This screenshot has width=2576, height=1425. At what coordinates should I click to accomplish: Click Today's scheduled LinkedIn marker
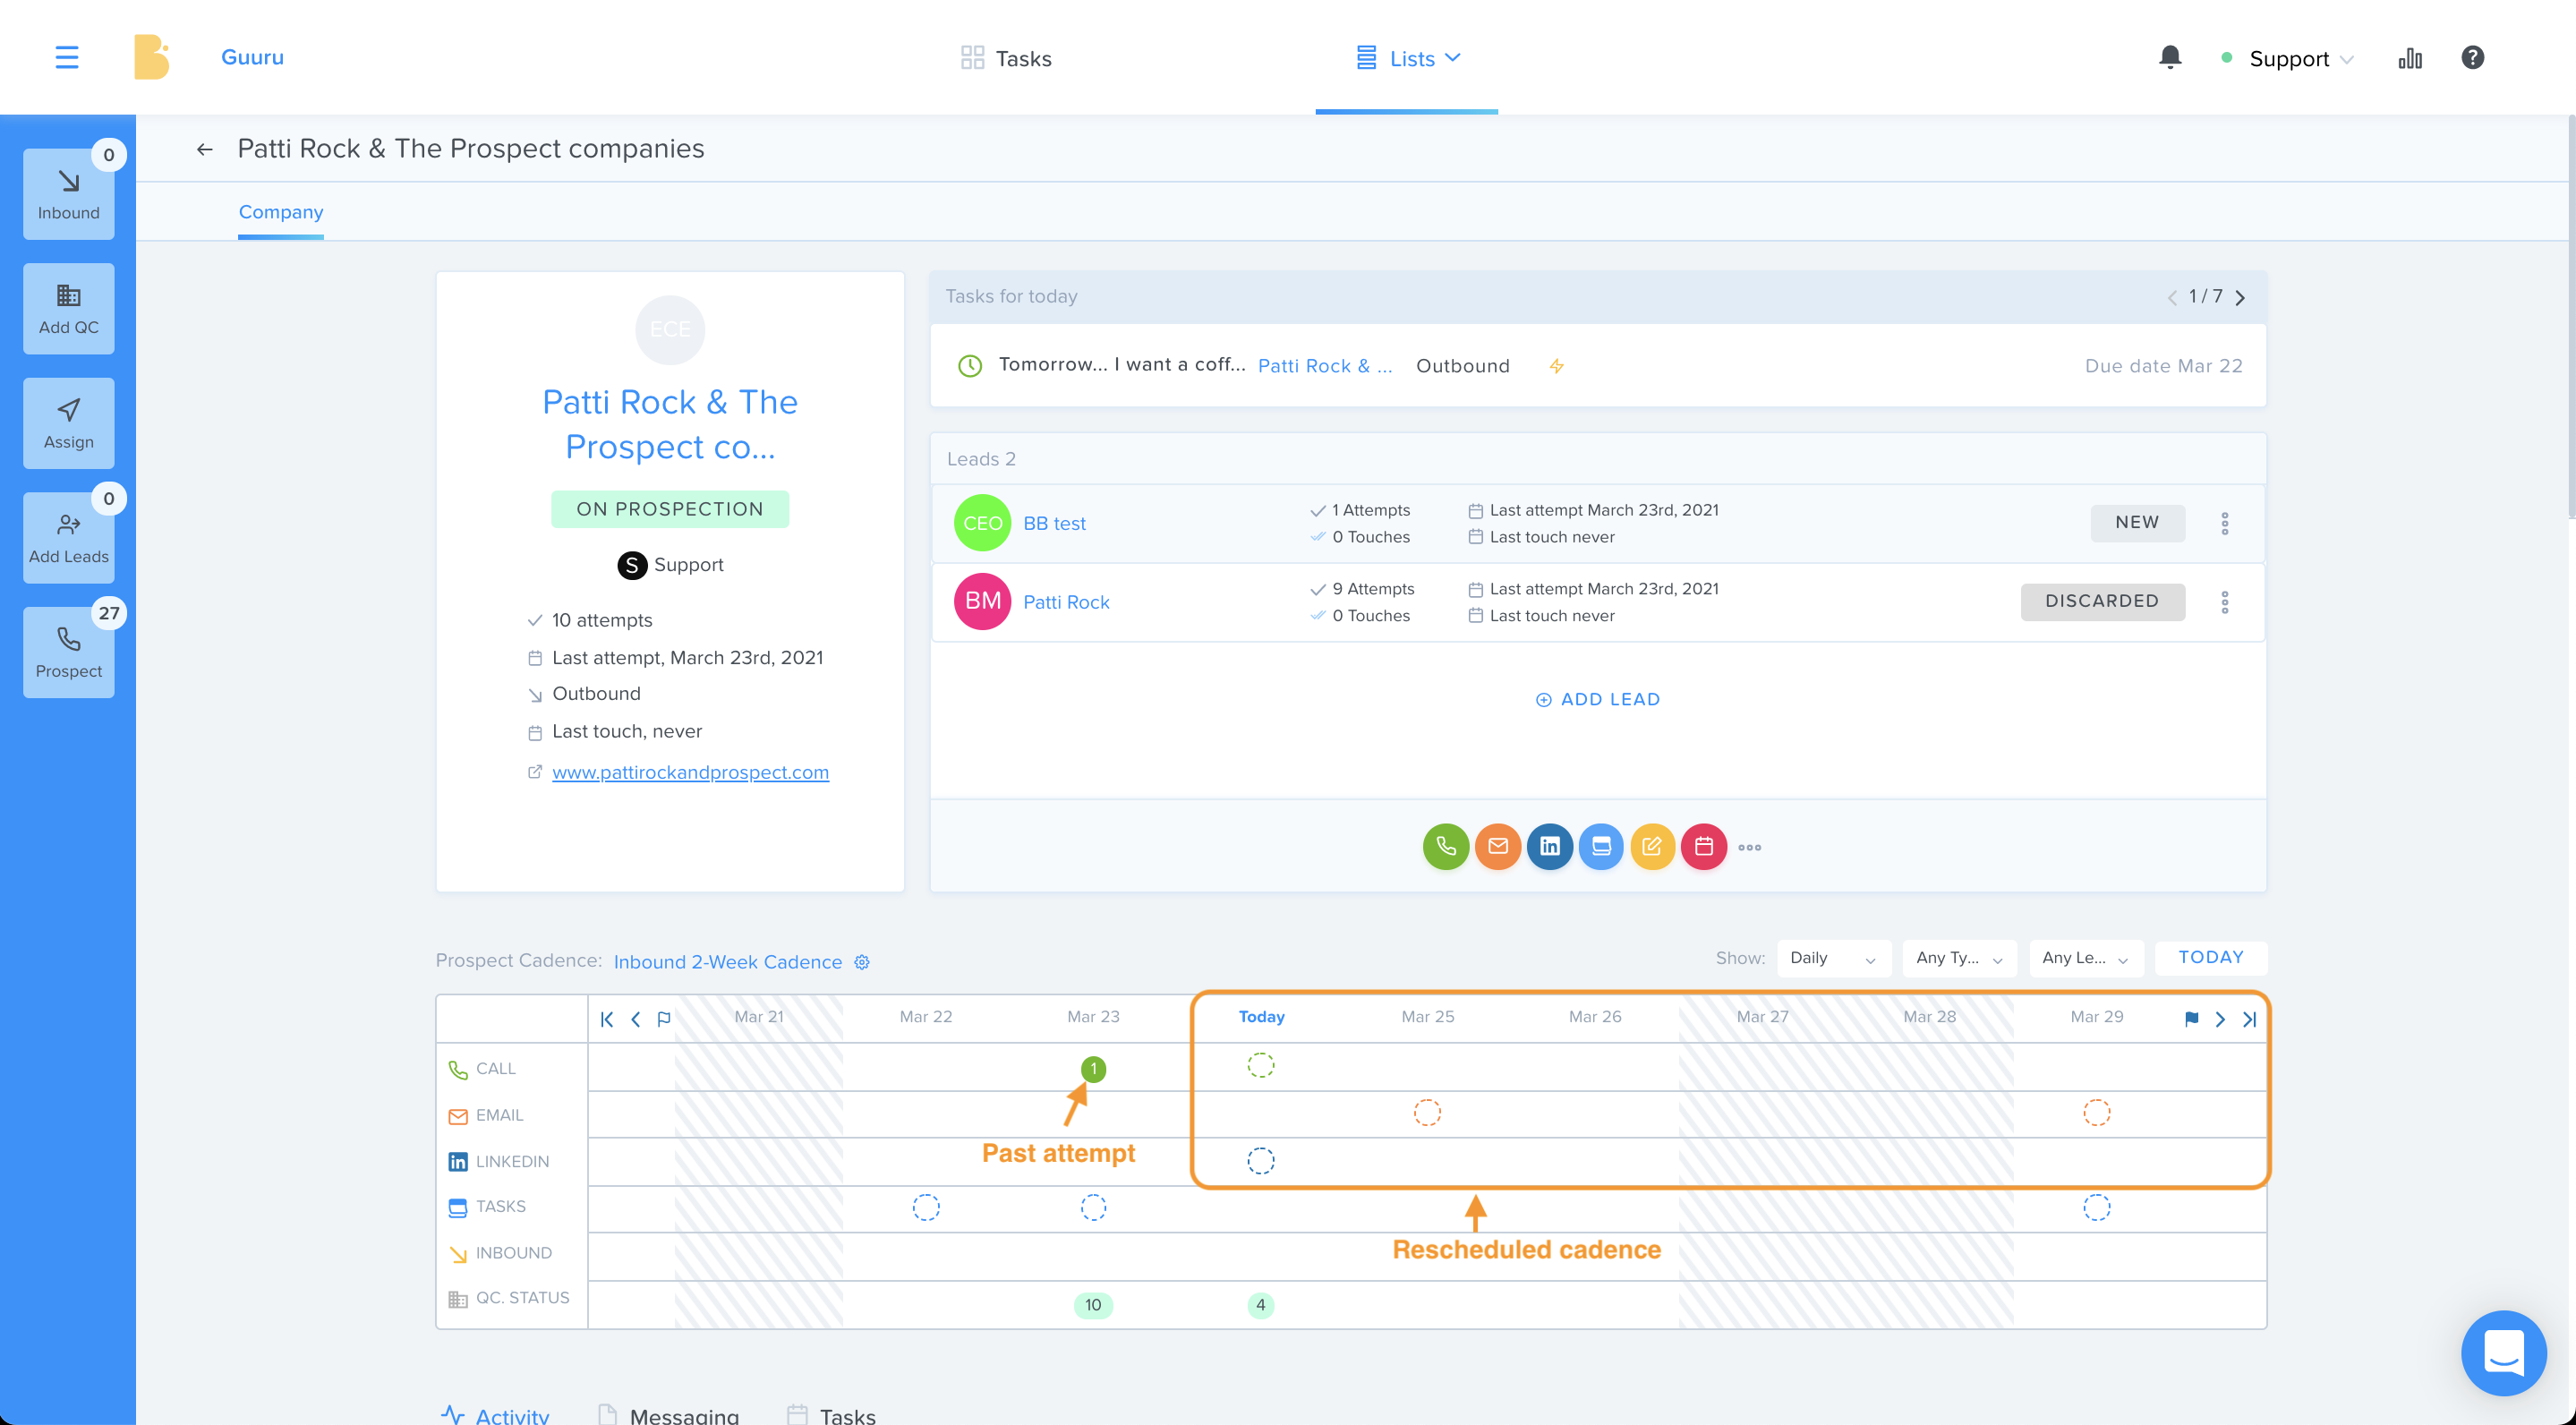click(x=1261, y=1161)
